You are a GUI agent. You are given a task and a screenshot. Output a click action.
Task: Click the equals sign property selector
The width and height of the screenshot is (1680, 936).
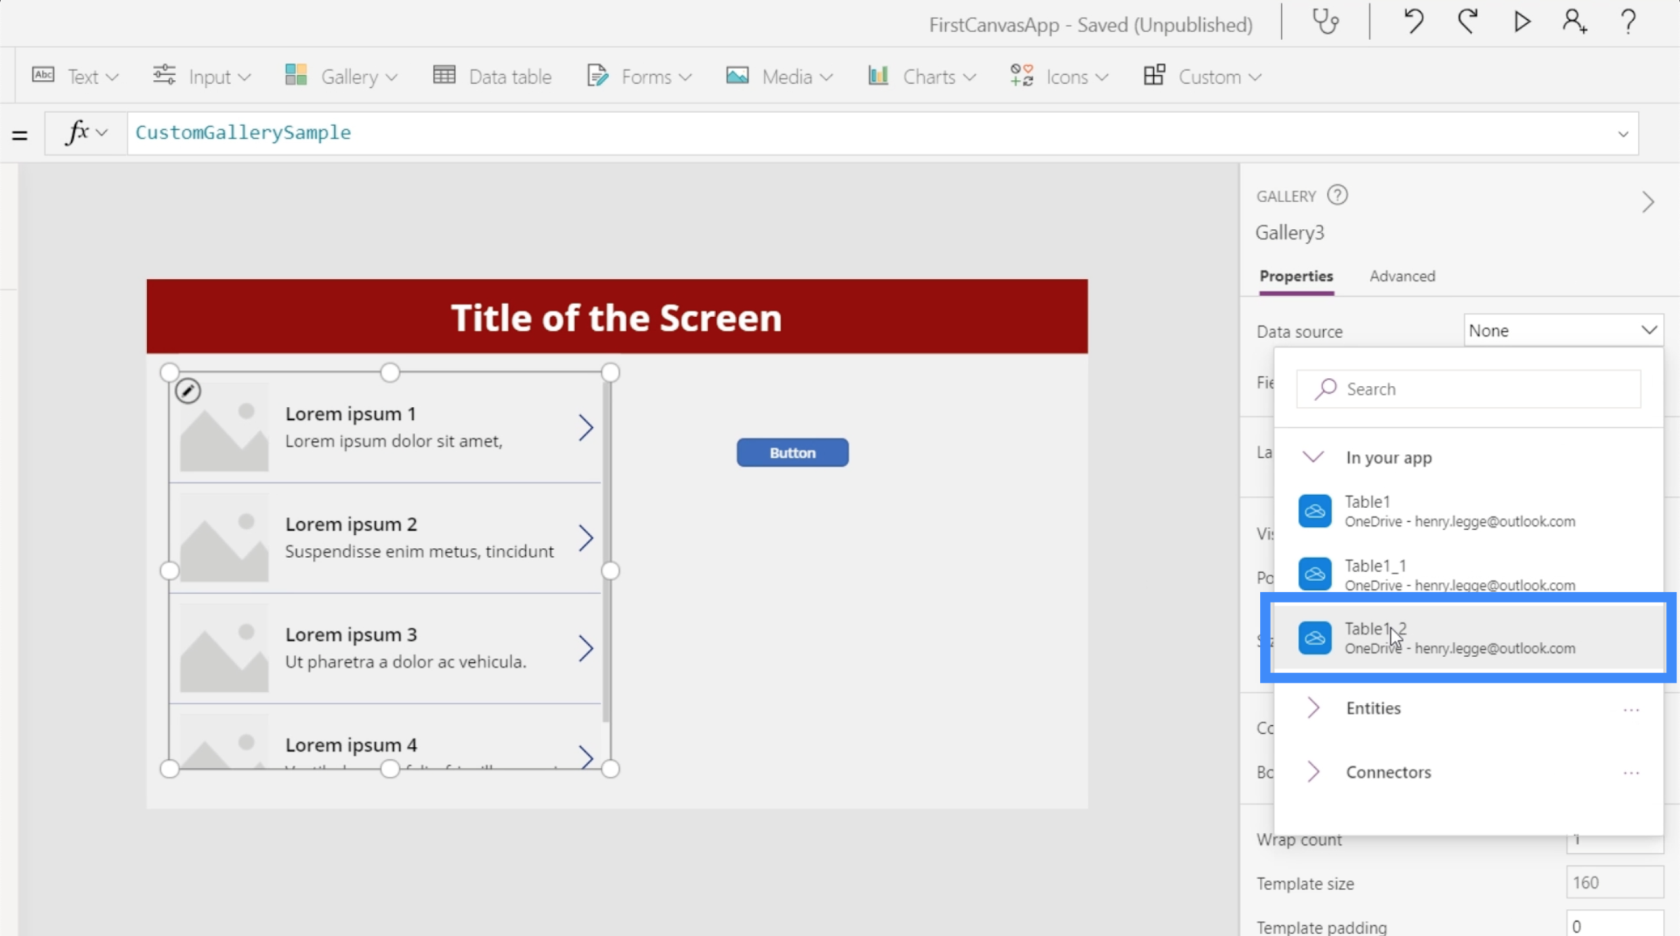(x=19, y=134)
